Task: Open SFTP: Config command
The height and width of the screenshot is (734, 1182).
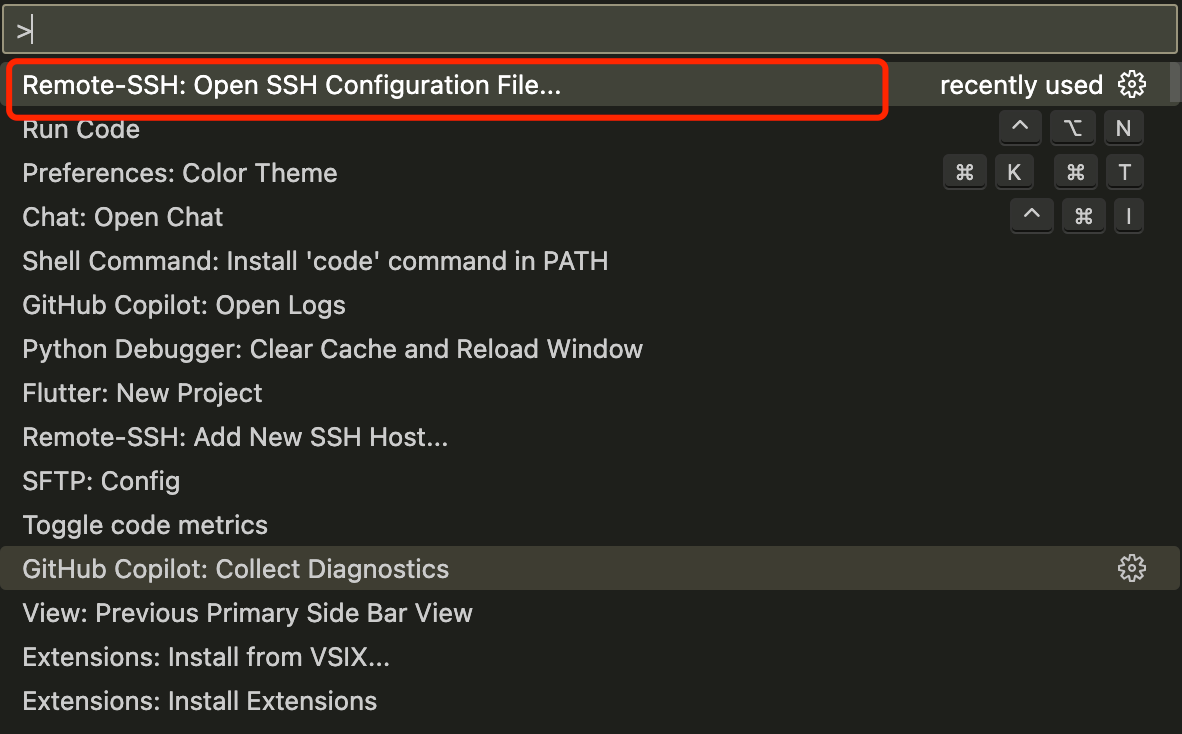Action: pos(589,481)
